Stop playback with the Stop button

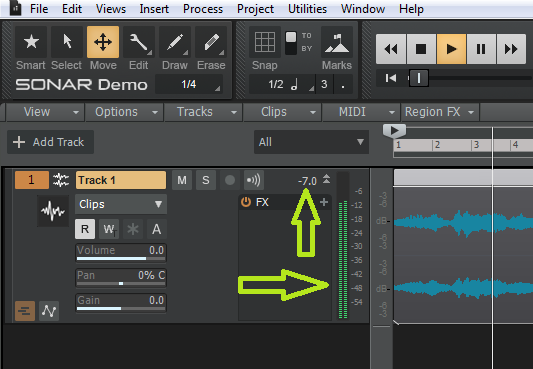tap(421, 49)
